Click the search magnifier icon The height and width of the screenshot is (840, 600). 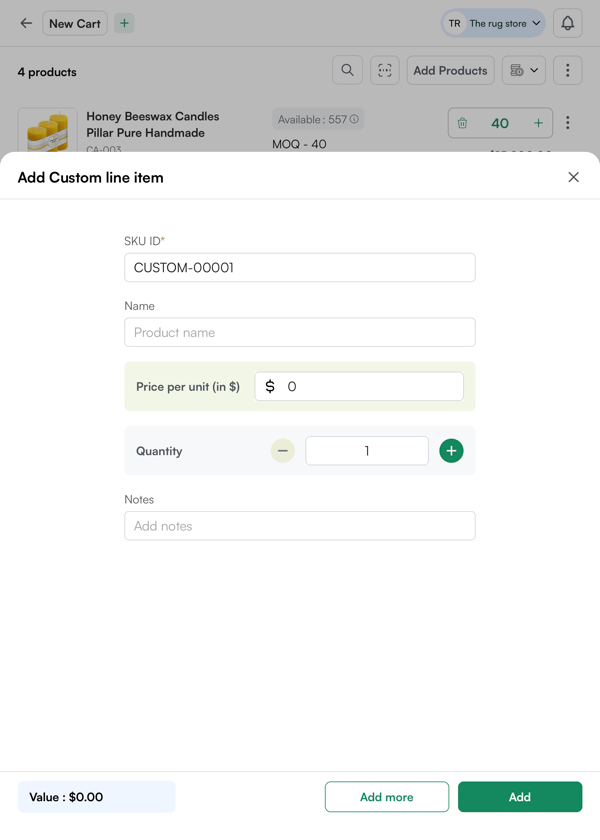[347, 70]
